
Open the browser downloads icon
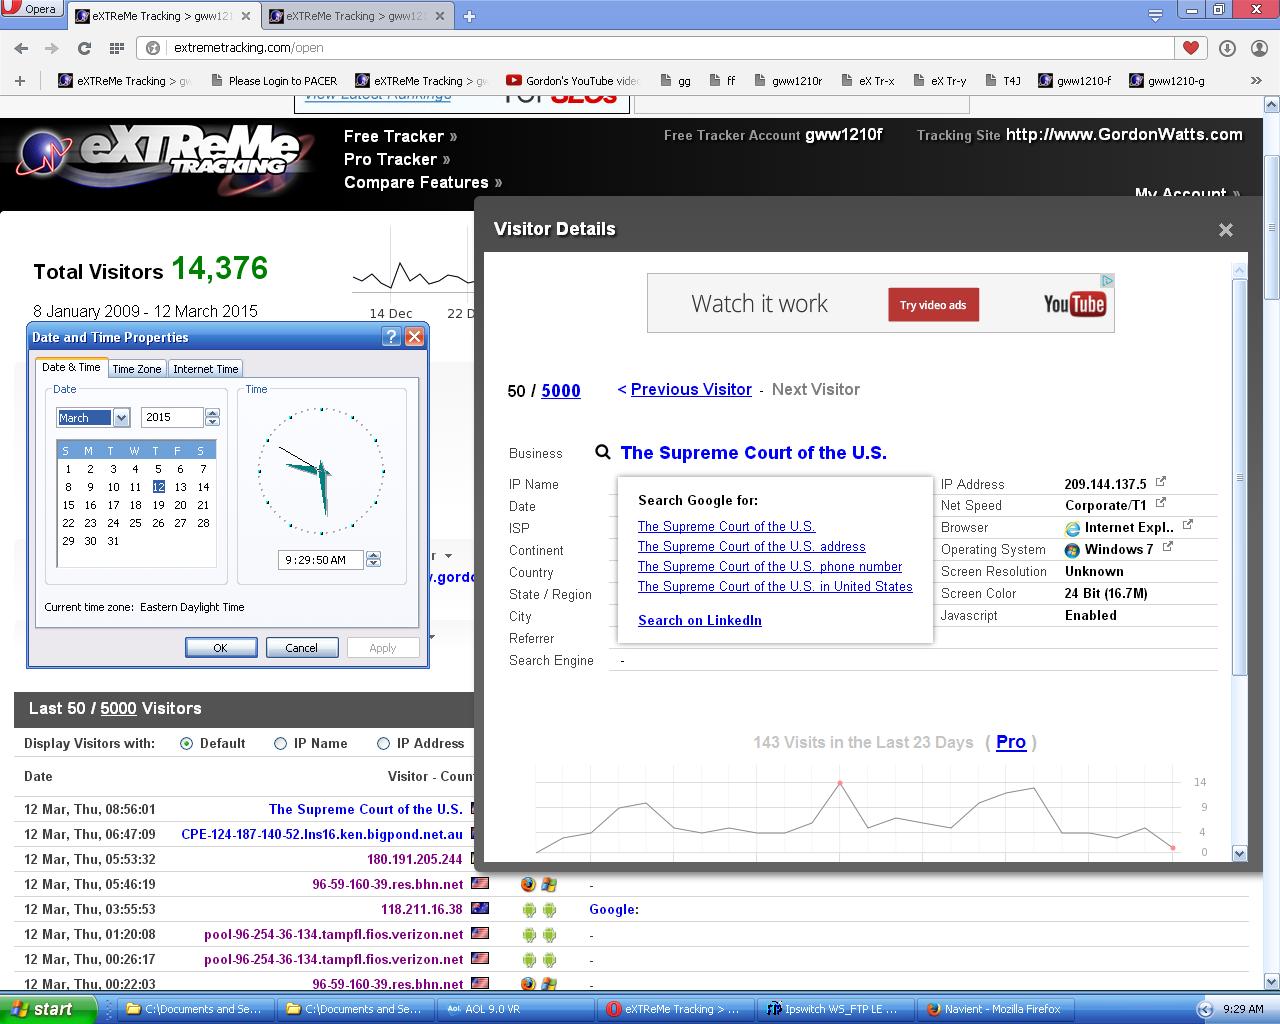[1227, 47]
